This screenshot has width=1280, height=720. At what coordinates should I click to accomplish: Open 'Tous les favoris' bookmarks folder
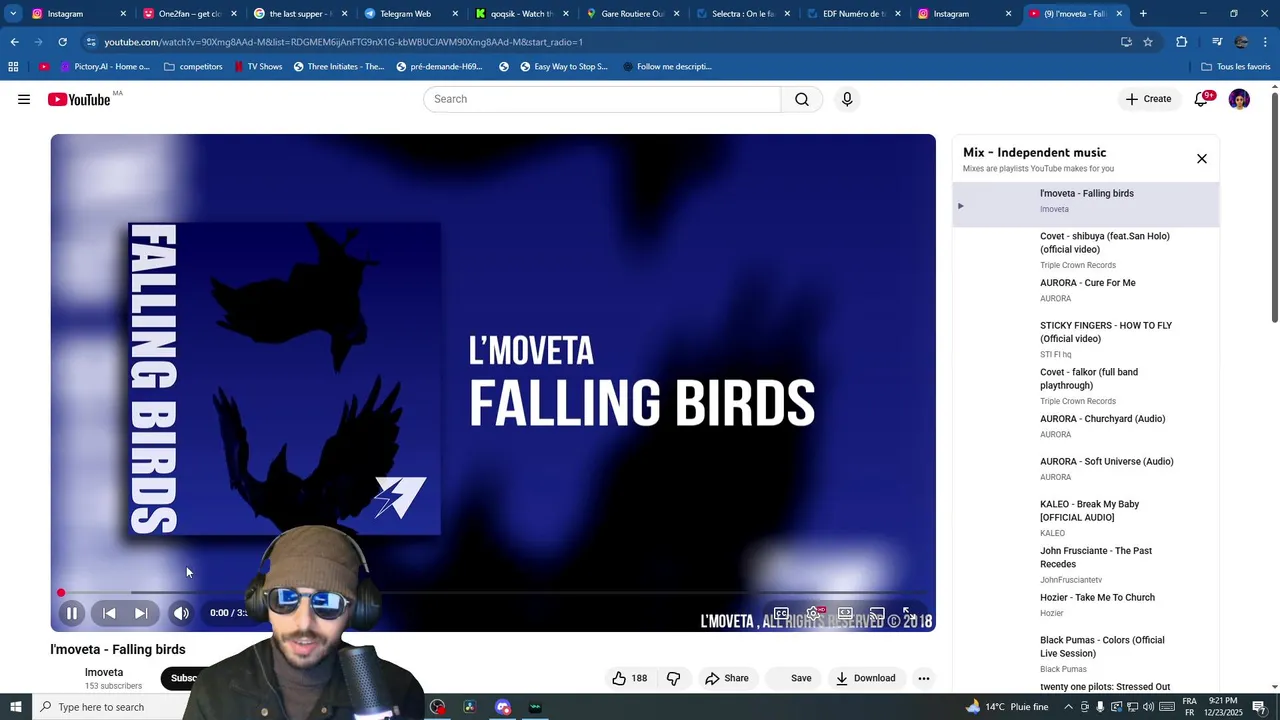(x=1236, y=67)
